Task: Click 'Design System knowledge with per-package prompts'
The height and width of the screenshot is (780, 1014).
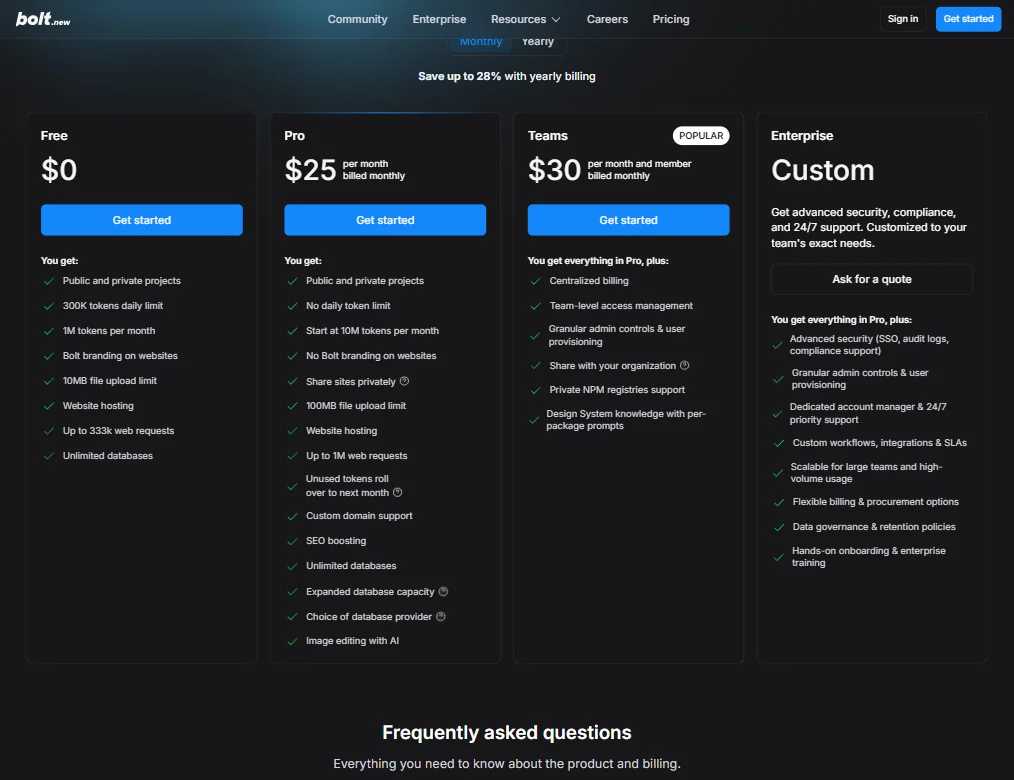Action: pos(626,420)
